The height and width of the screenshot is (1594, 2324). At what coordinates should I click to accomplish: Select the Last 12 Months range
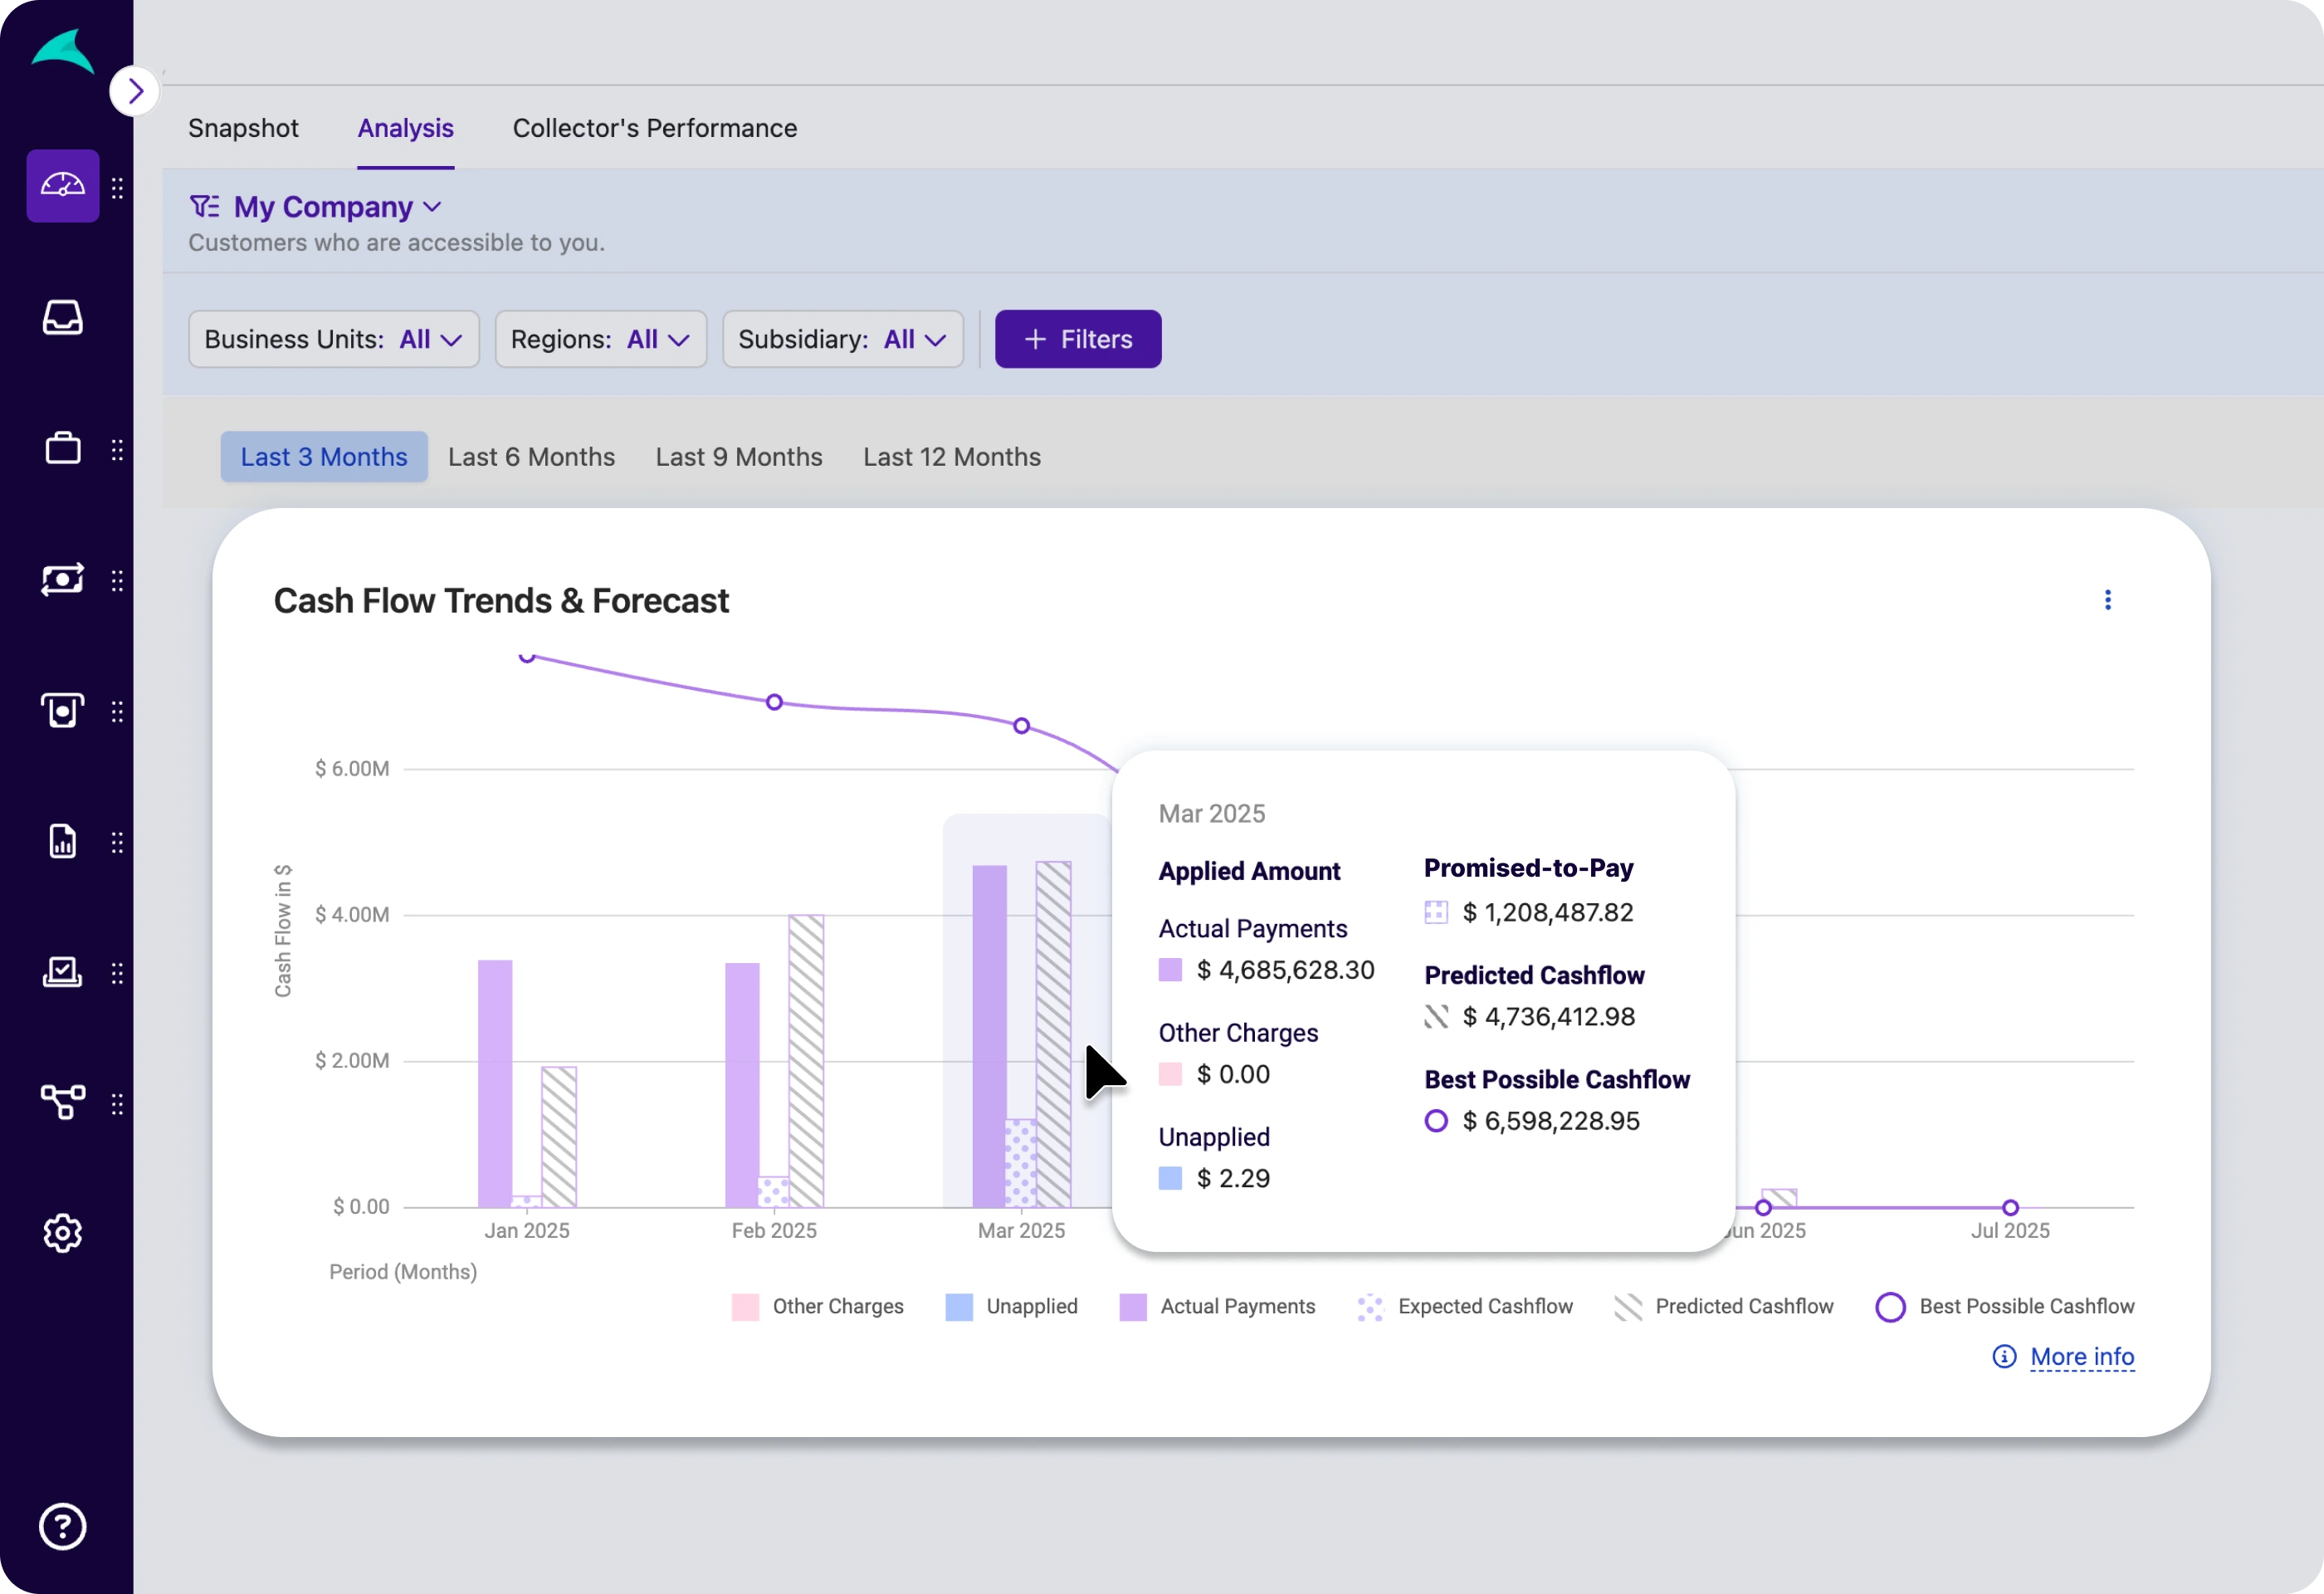point(951,457)
